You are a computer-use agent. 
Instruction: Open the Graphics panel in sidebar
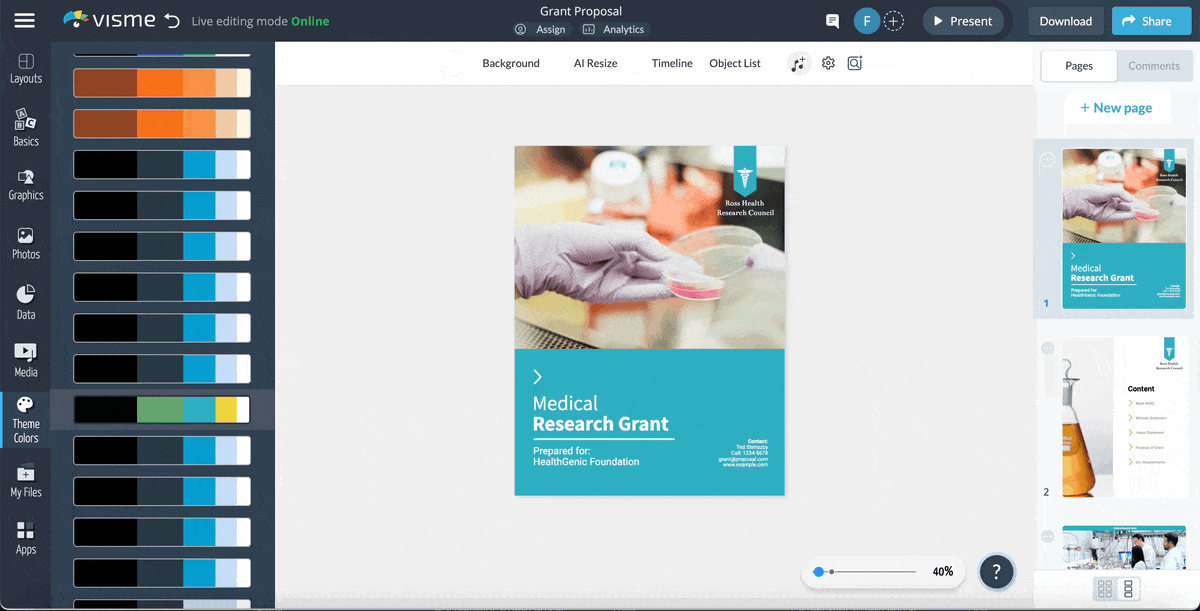coord(25,185)
